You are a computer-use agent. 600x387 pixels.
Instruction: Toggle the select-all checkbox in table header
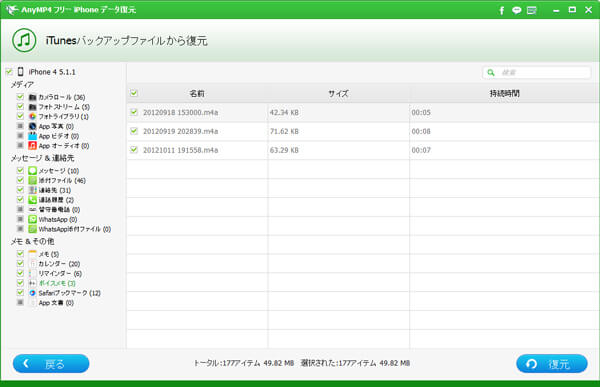tap(134, 93)
